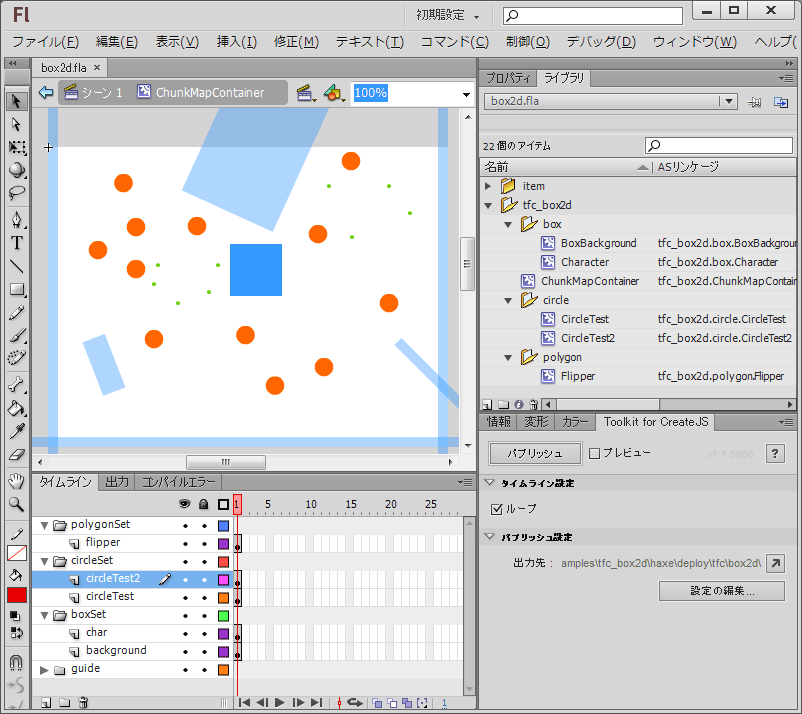Switch to the プロパティ tab

[508, 78]
